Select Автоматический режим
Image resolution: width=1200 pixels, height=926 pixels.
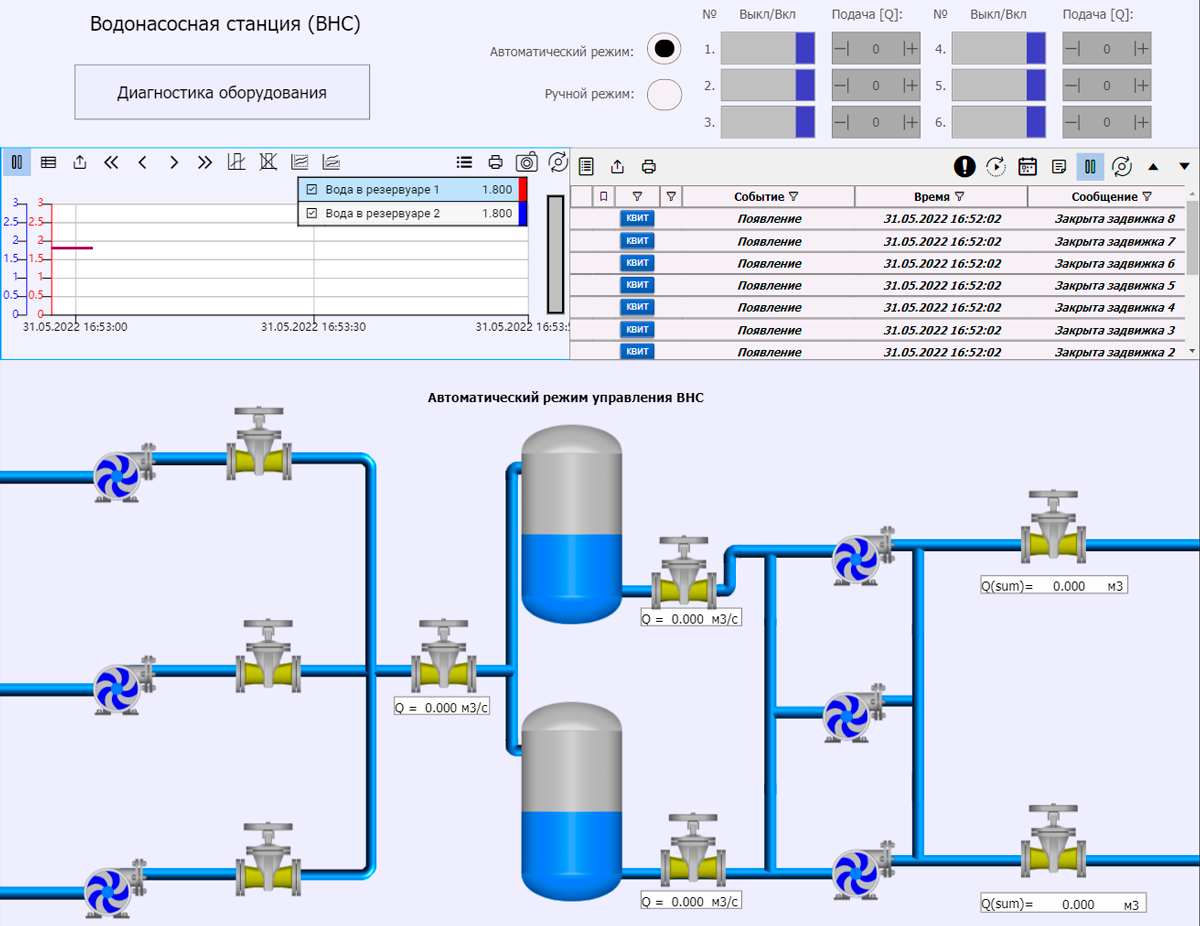[663, 47]
